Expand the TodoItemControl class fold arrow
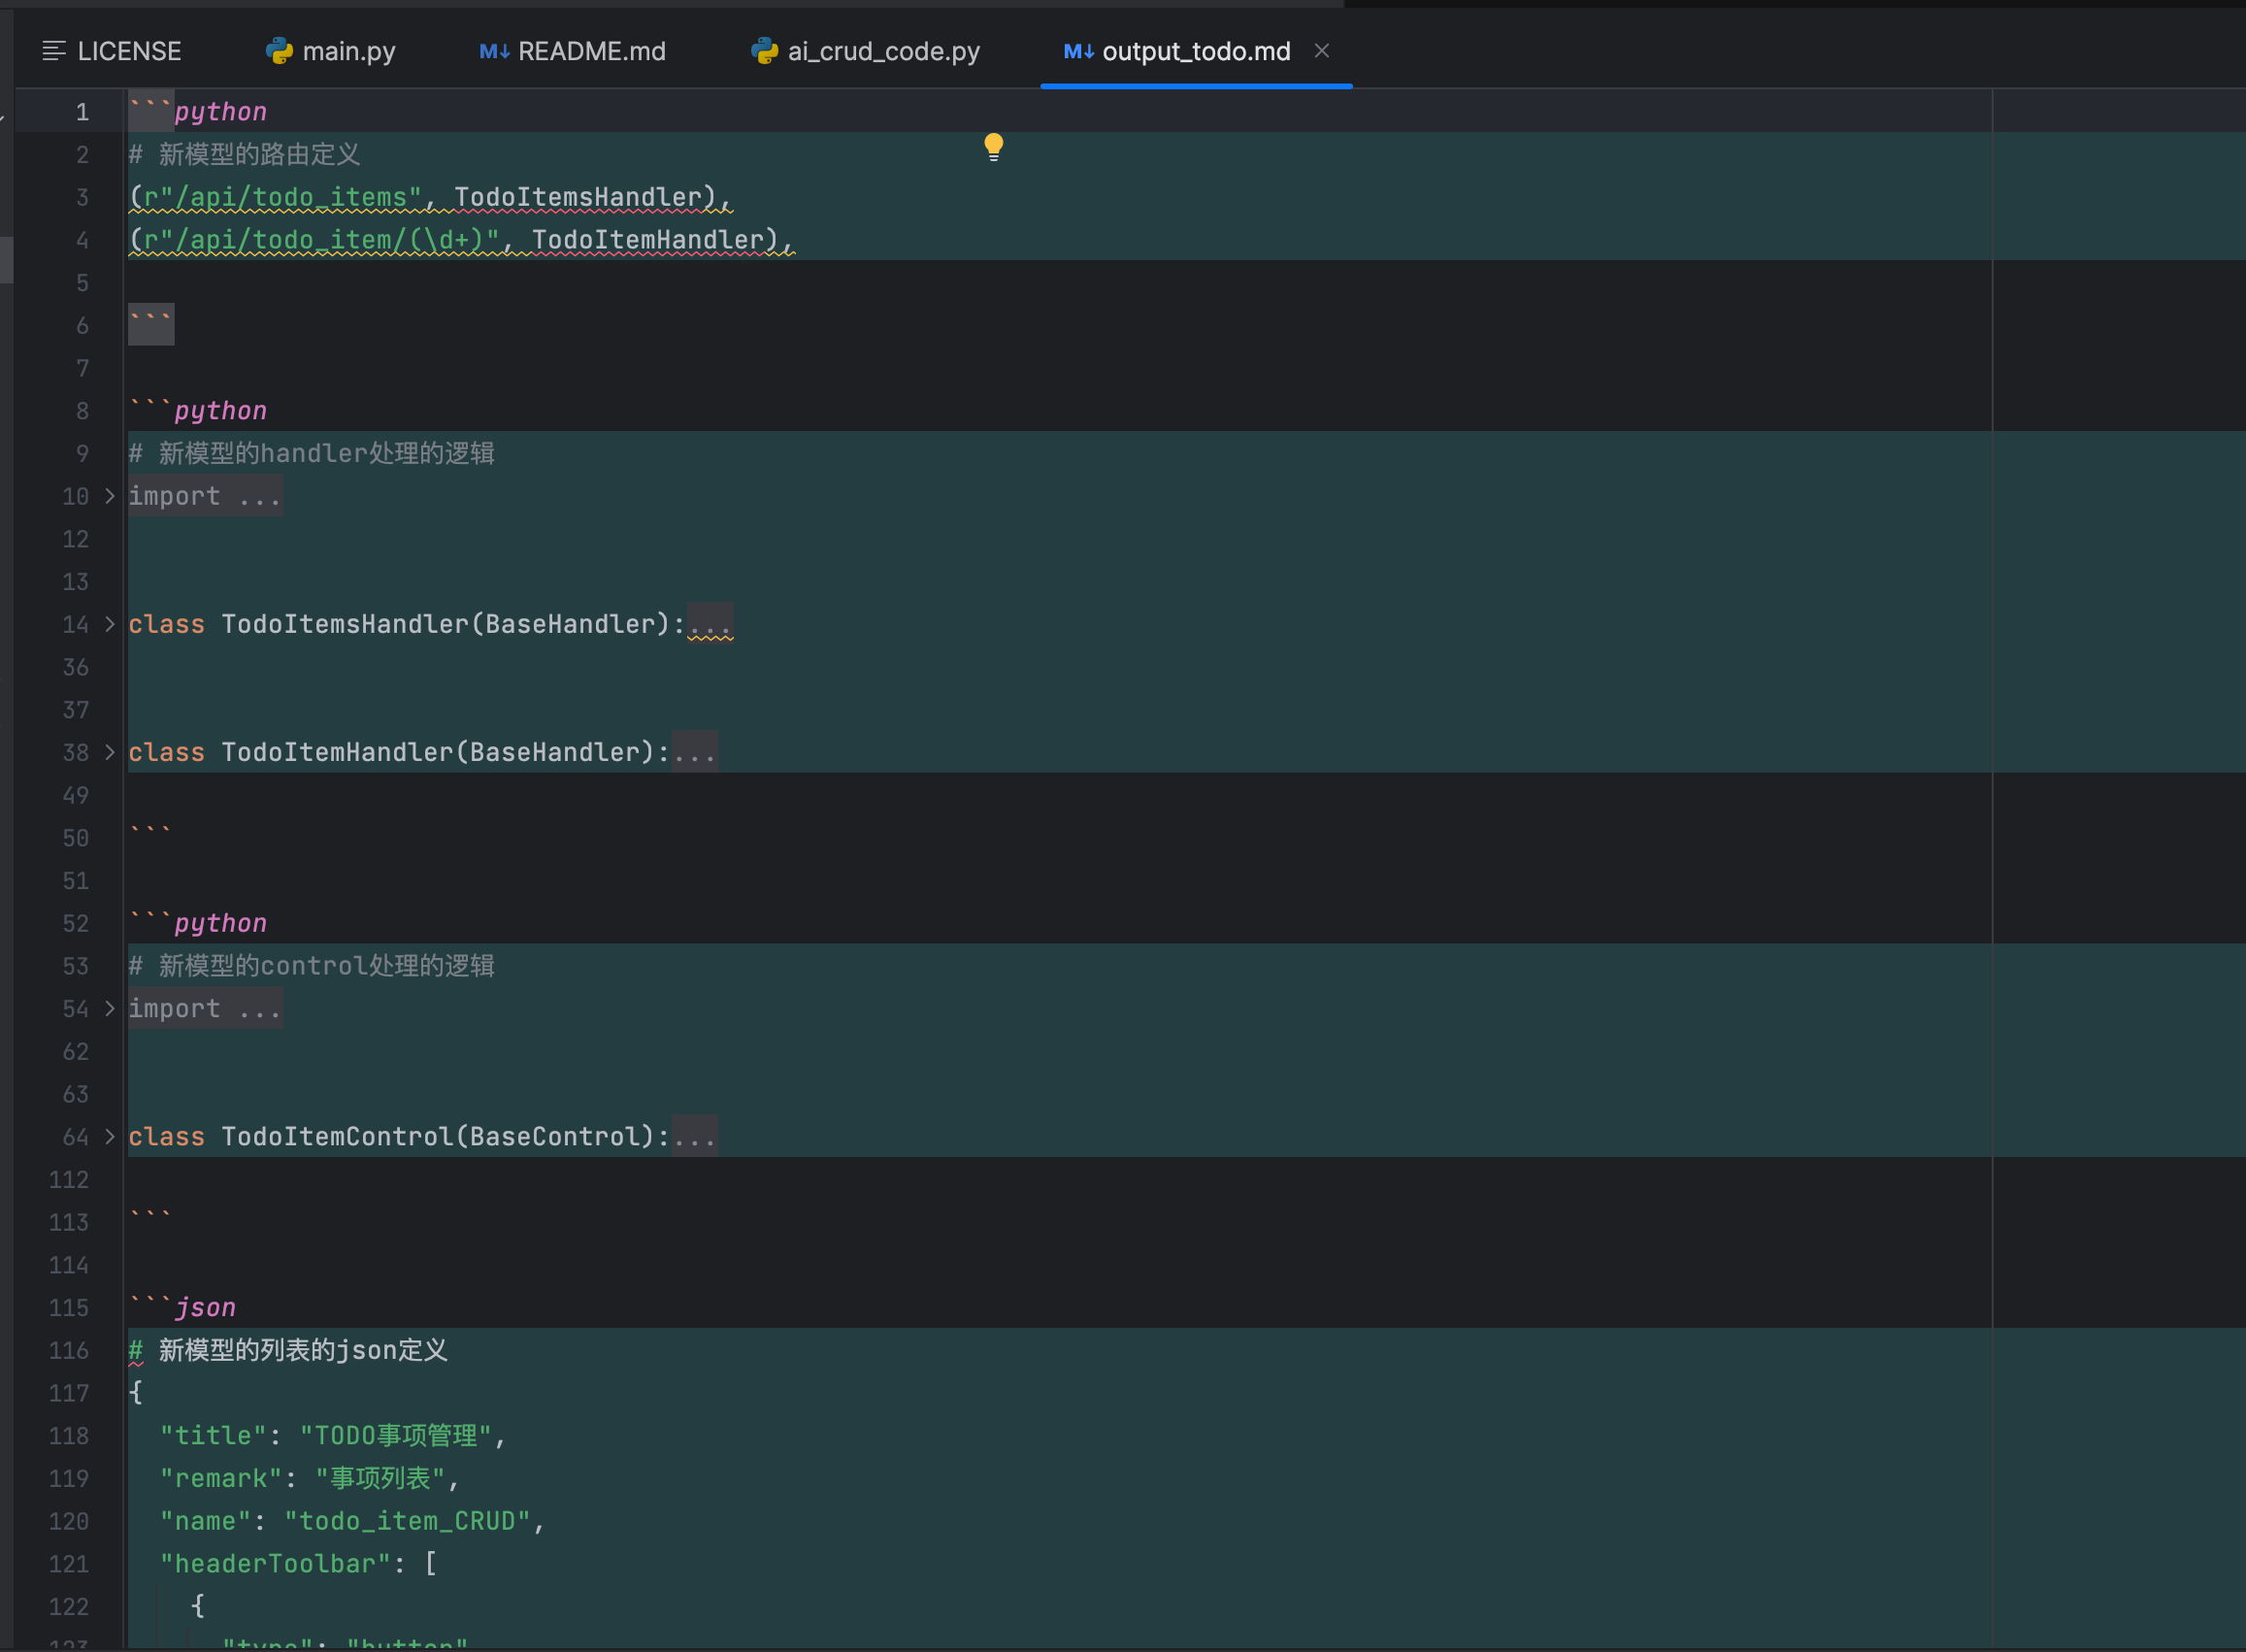2246x1652 pixels. click(110, 1136)
